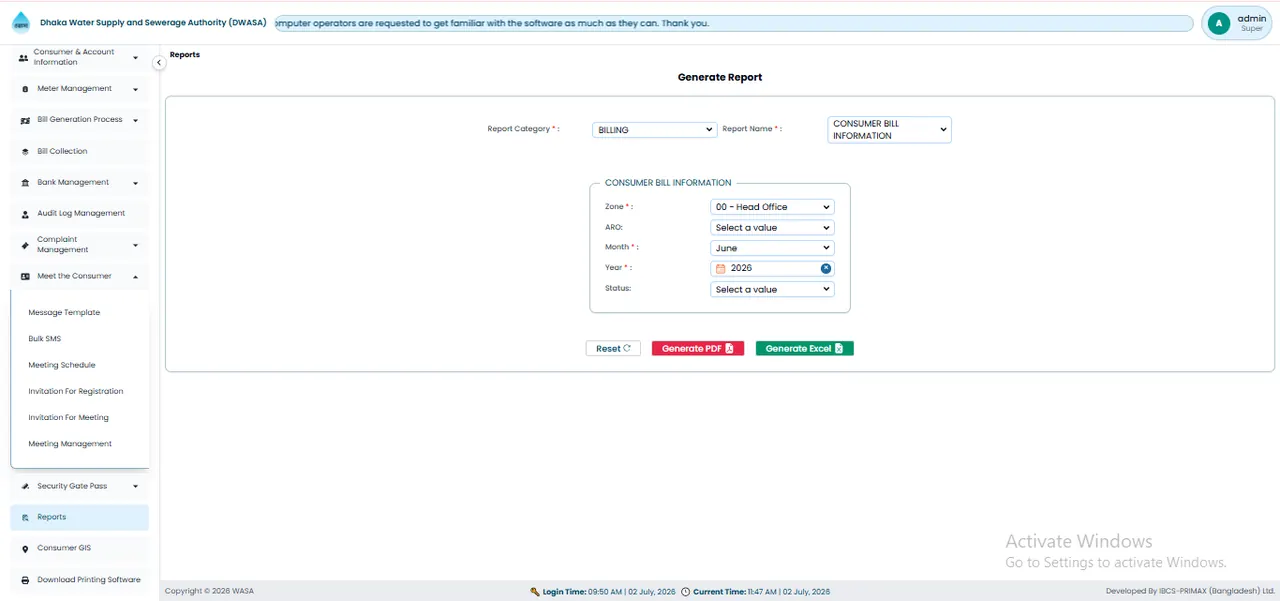Open the Report Name dropdown

(x=889, y=130)
